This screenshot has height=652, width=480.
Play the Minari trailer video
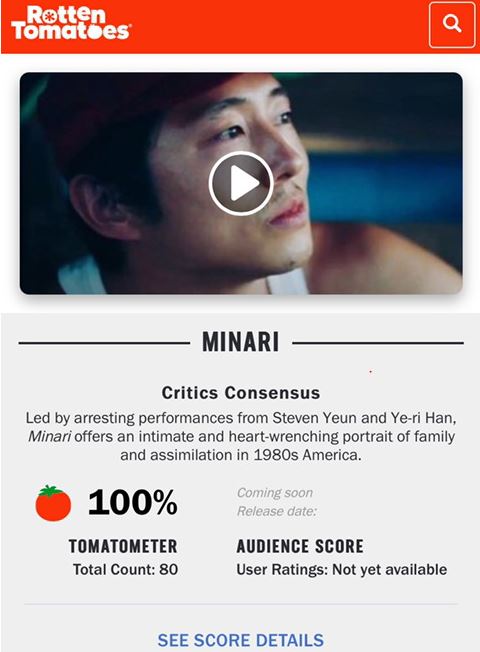[x=241, y=183]
